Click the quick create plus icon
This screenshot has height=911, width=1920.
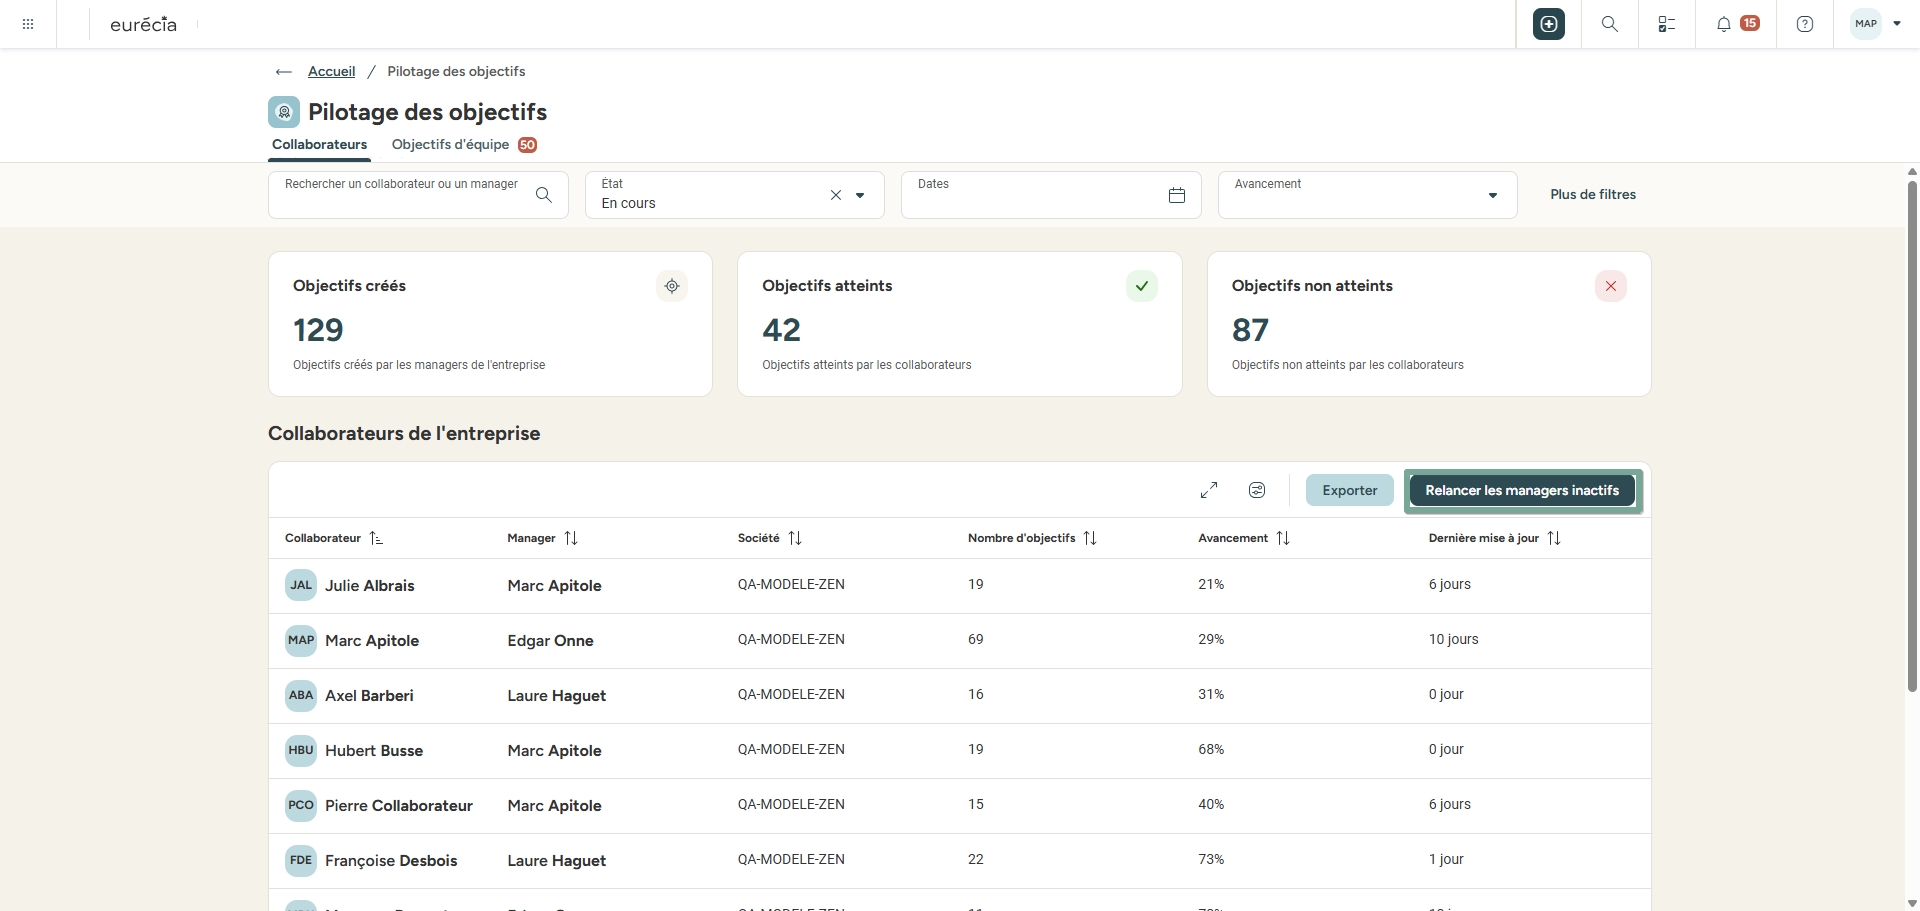[x=1549, y=24]
